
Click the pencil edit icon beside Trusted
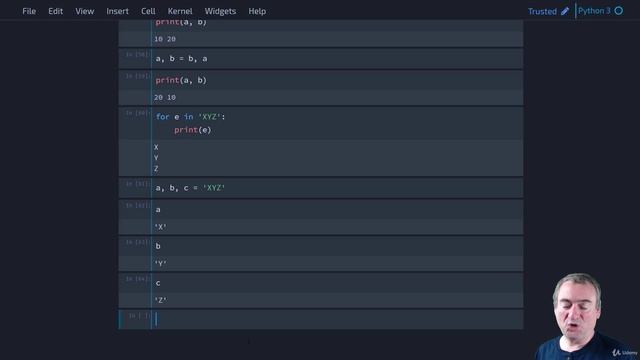[565, 11]
